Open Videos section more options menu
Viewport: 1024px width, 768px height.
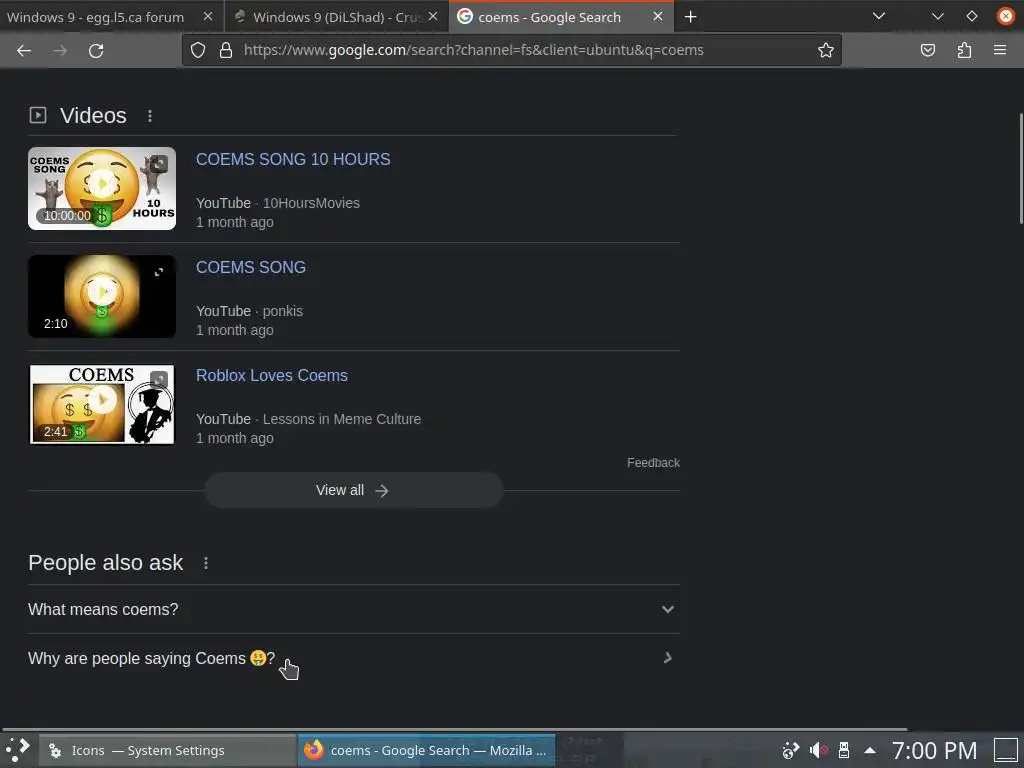click(150, 116)
